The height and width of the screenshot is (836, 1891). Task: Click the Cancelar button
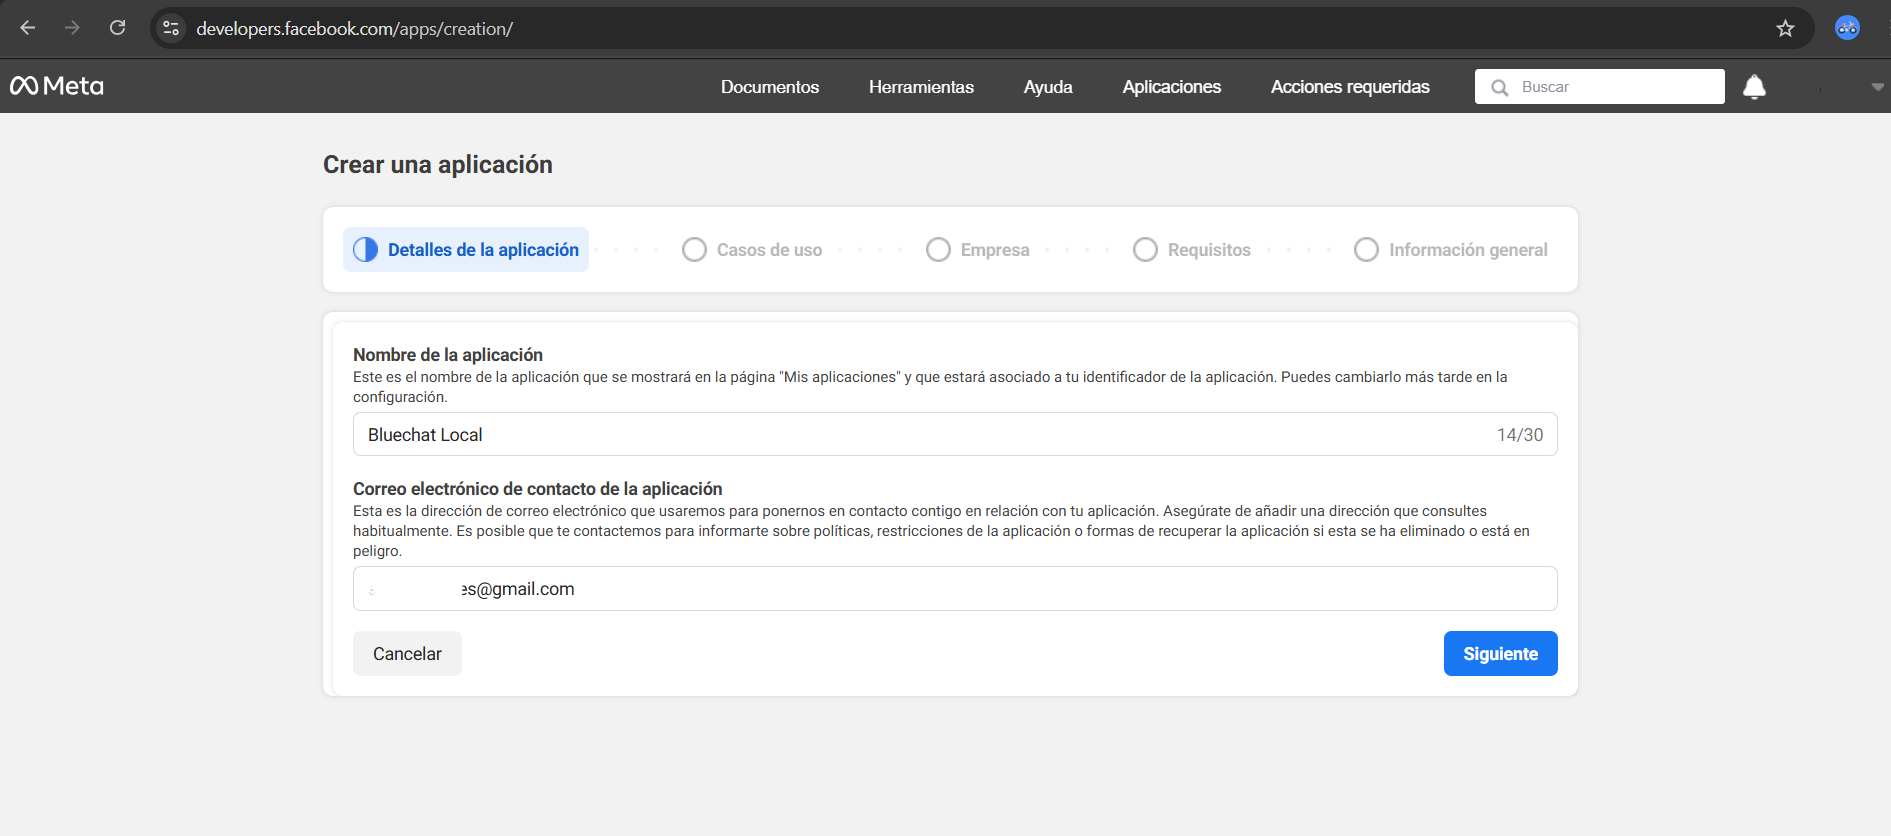tap(407, 654)
